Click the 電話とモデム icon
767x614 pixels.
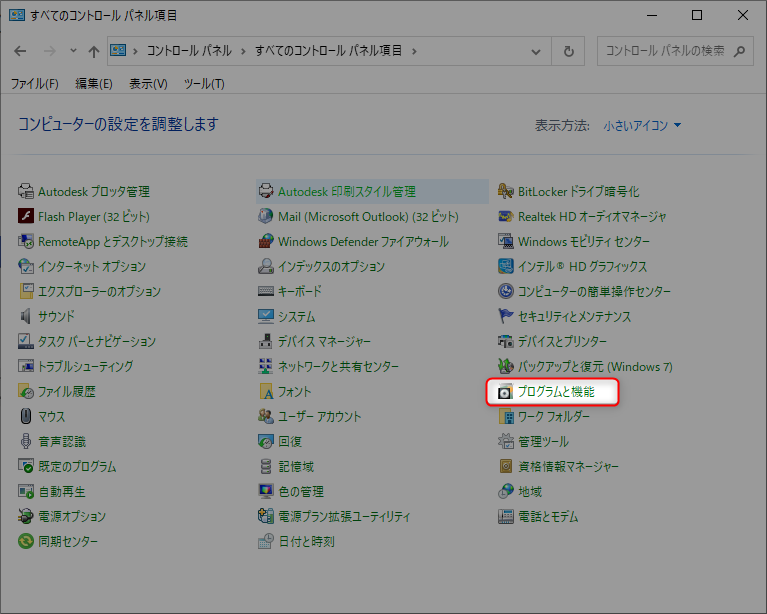pyautogui.click(x=505, y=516)
